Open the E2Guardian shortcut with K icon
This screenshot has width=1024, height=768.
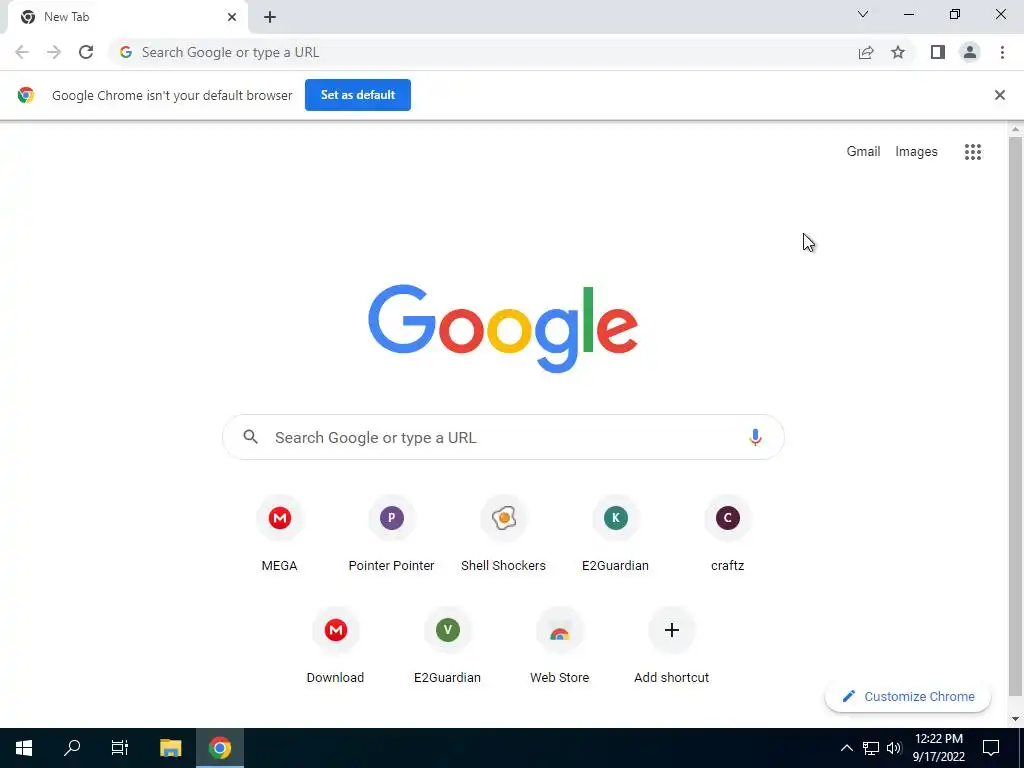point(615,534)
